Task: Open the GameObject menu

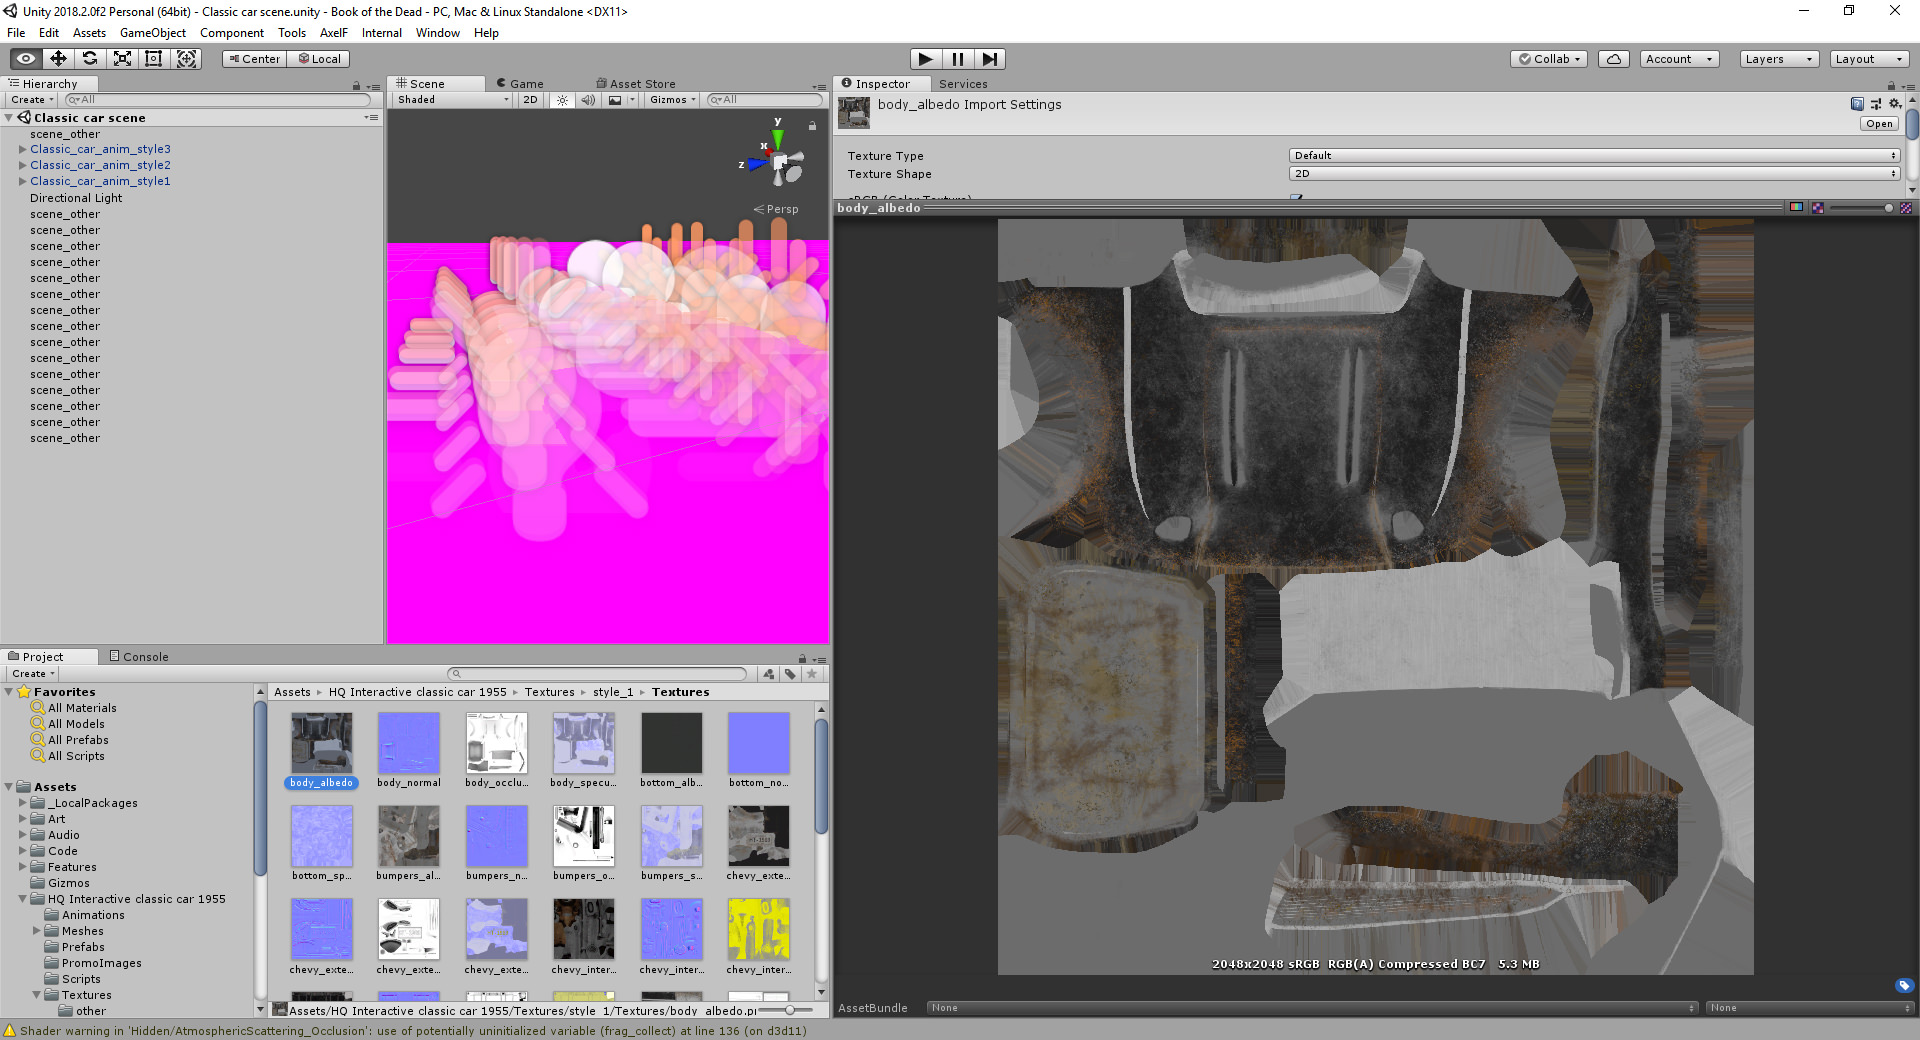Action: [x=152, y=33]
